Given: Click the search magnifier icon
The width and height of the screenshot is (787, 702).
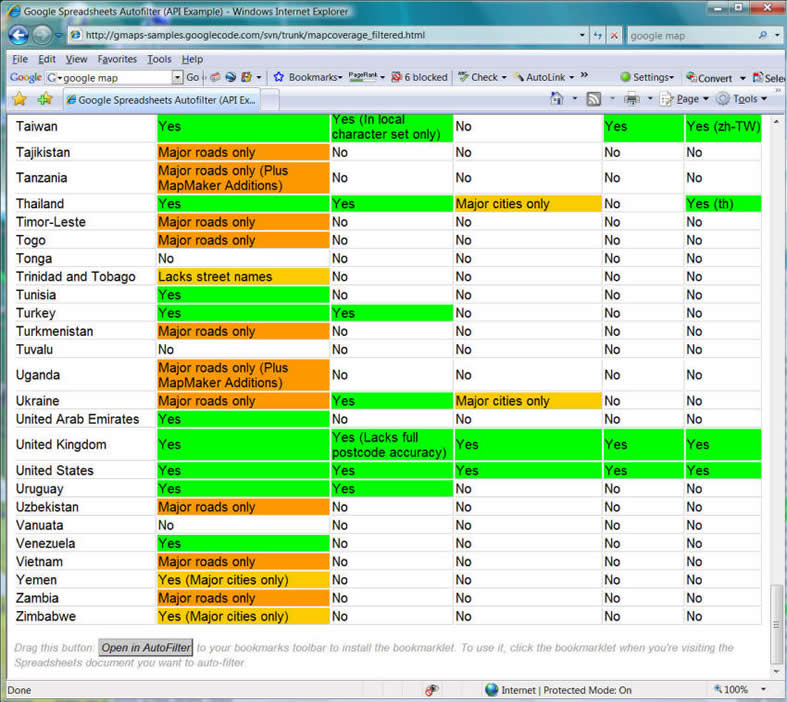Looking at the screenshot, I should pyautogui.click(x=762, y=35).
